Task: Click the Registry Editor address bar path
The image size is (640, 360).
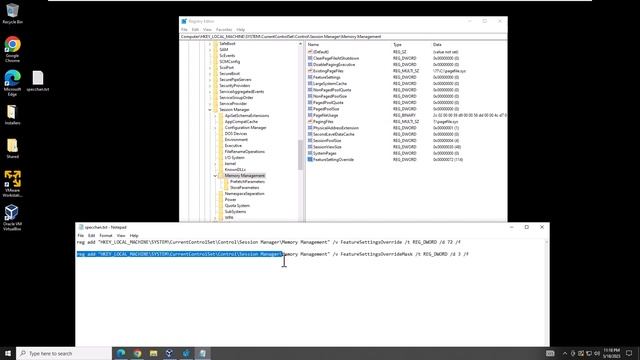Action: [343, 37]
